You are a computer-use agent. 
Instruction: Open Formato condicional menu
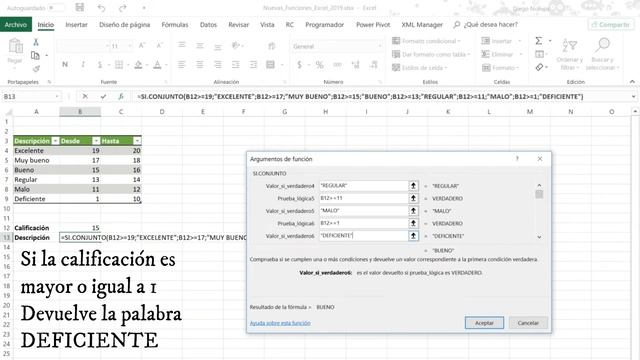[426, 41]
